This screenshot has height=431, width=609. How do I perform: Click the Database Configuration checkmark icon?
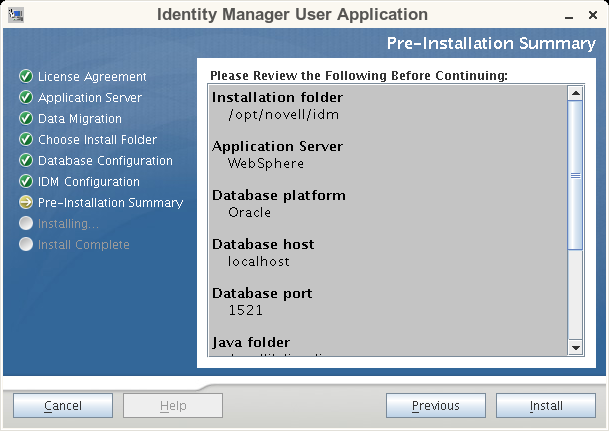[x=26, y=161]
